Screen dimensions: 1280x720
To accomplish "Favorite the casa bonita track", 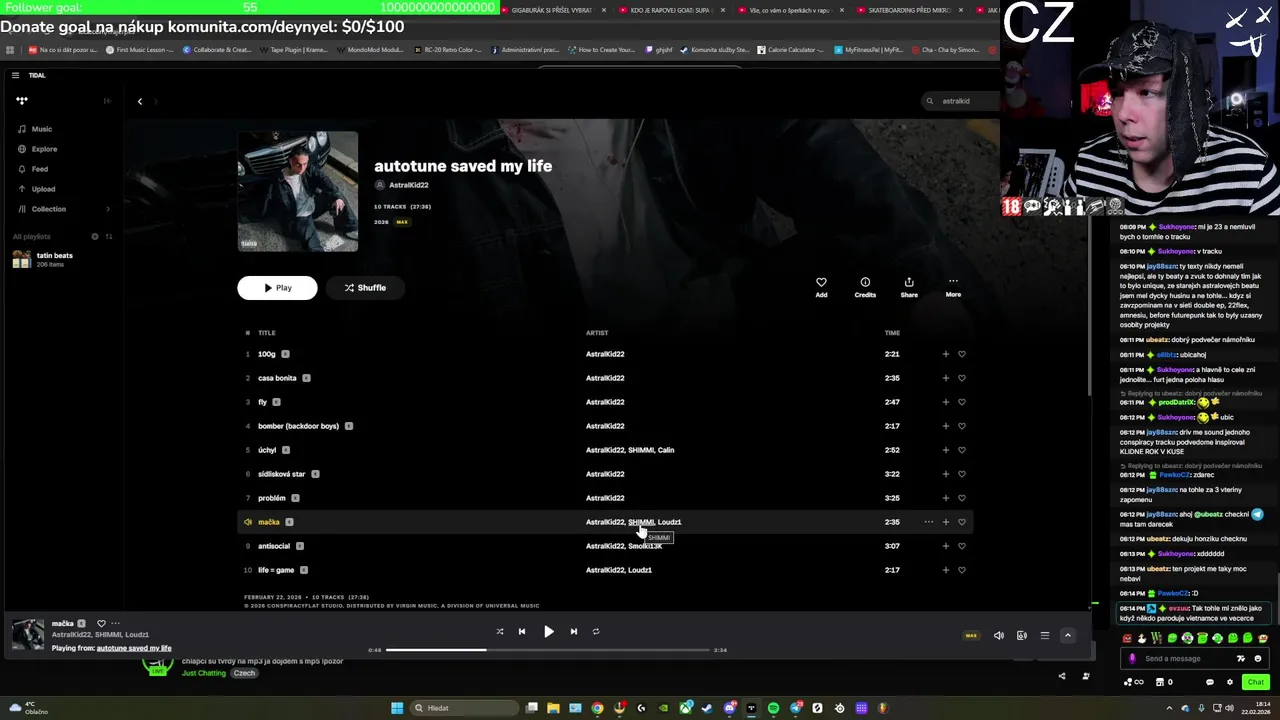I will pyautogui.click(x=962, y=378).
